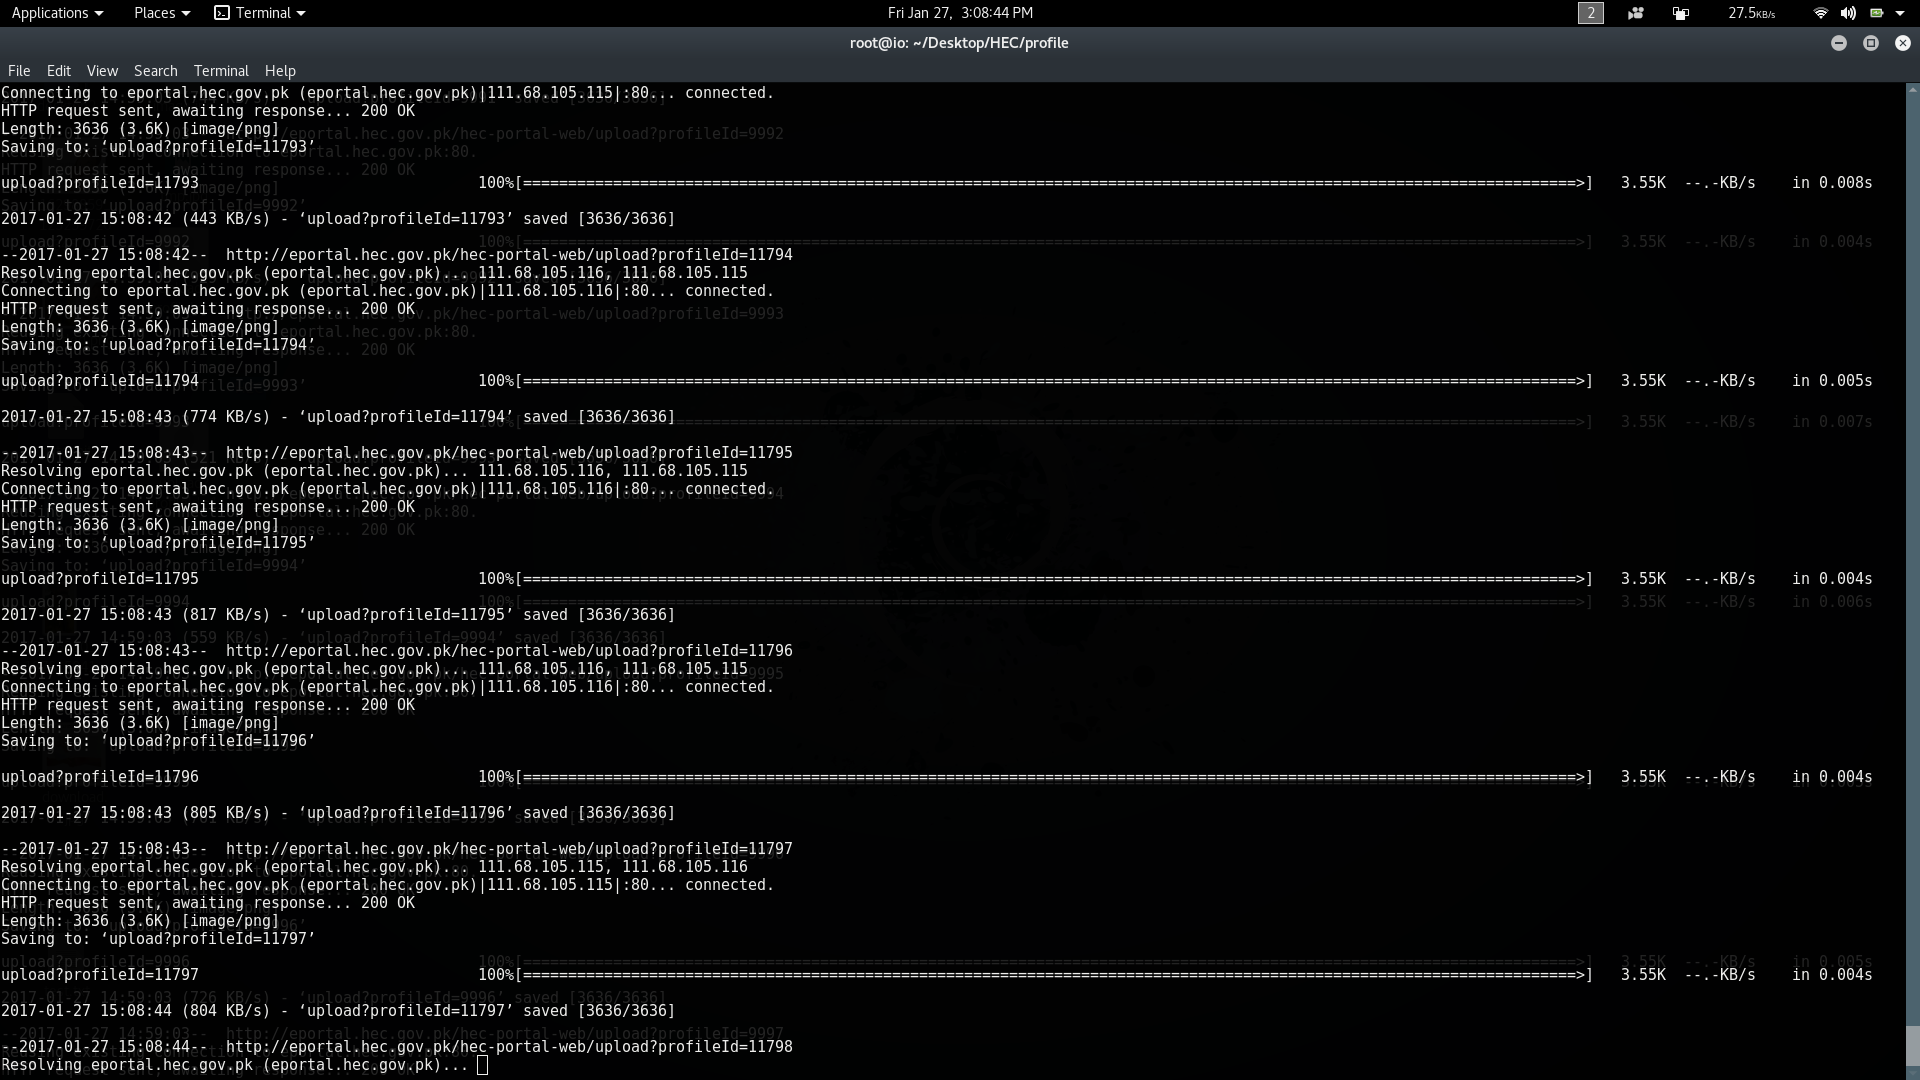Open the clock showing Fri Jan 27
Screen dimensions: 1920x1080
click(x=960, y=13)
